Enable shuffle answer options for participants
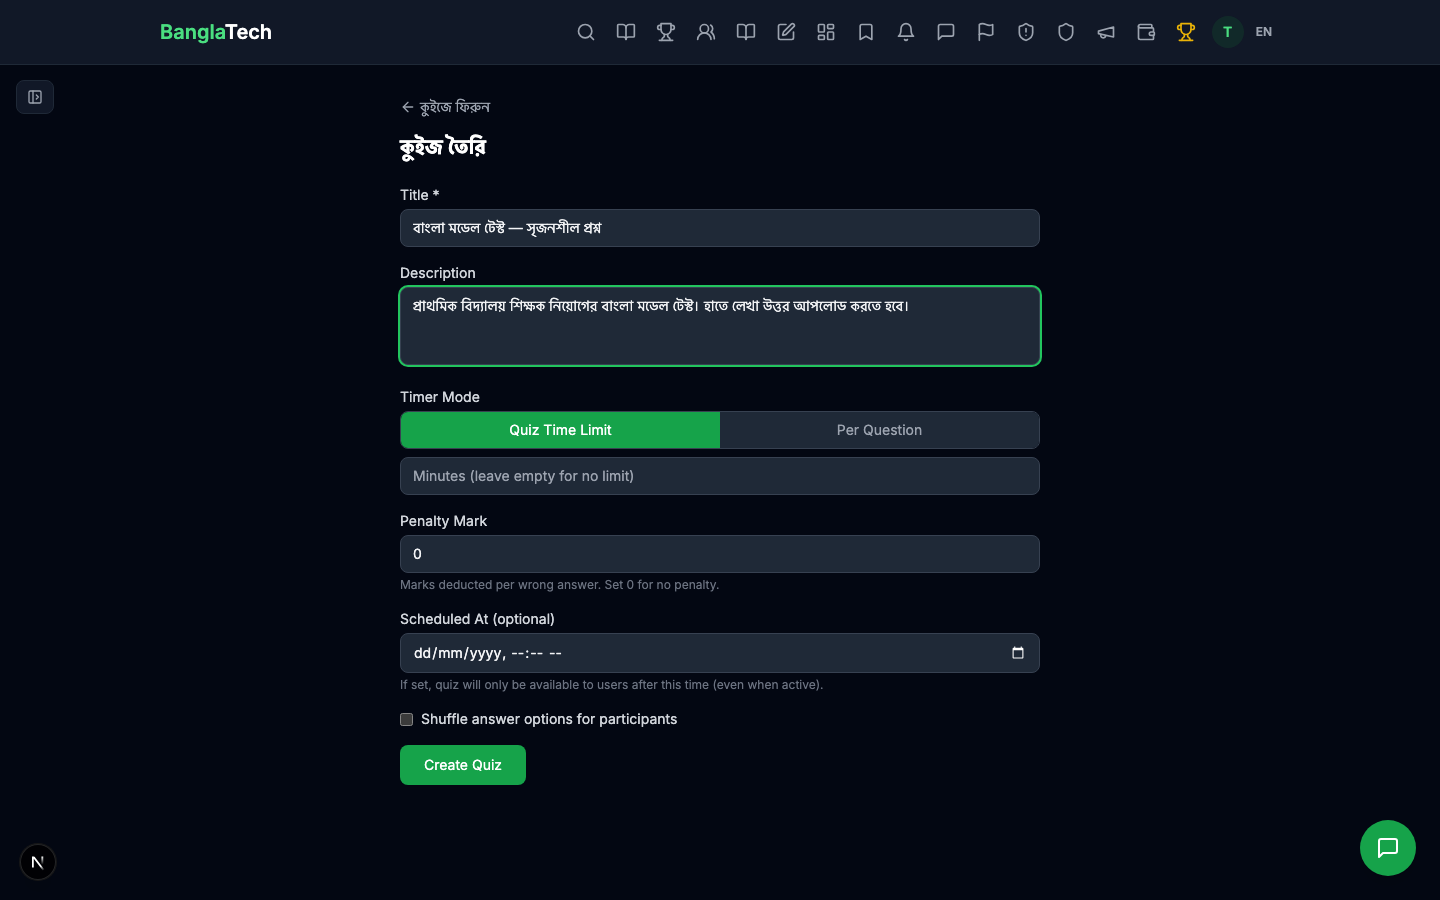This screenshot has height=900, width=1440. coord(407,720)
